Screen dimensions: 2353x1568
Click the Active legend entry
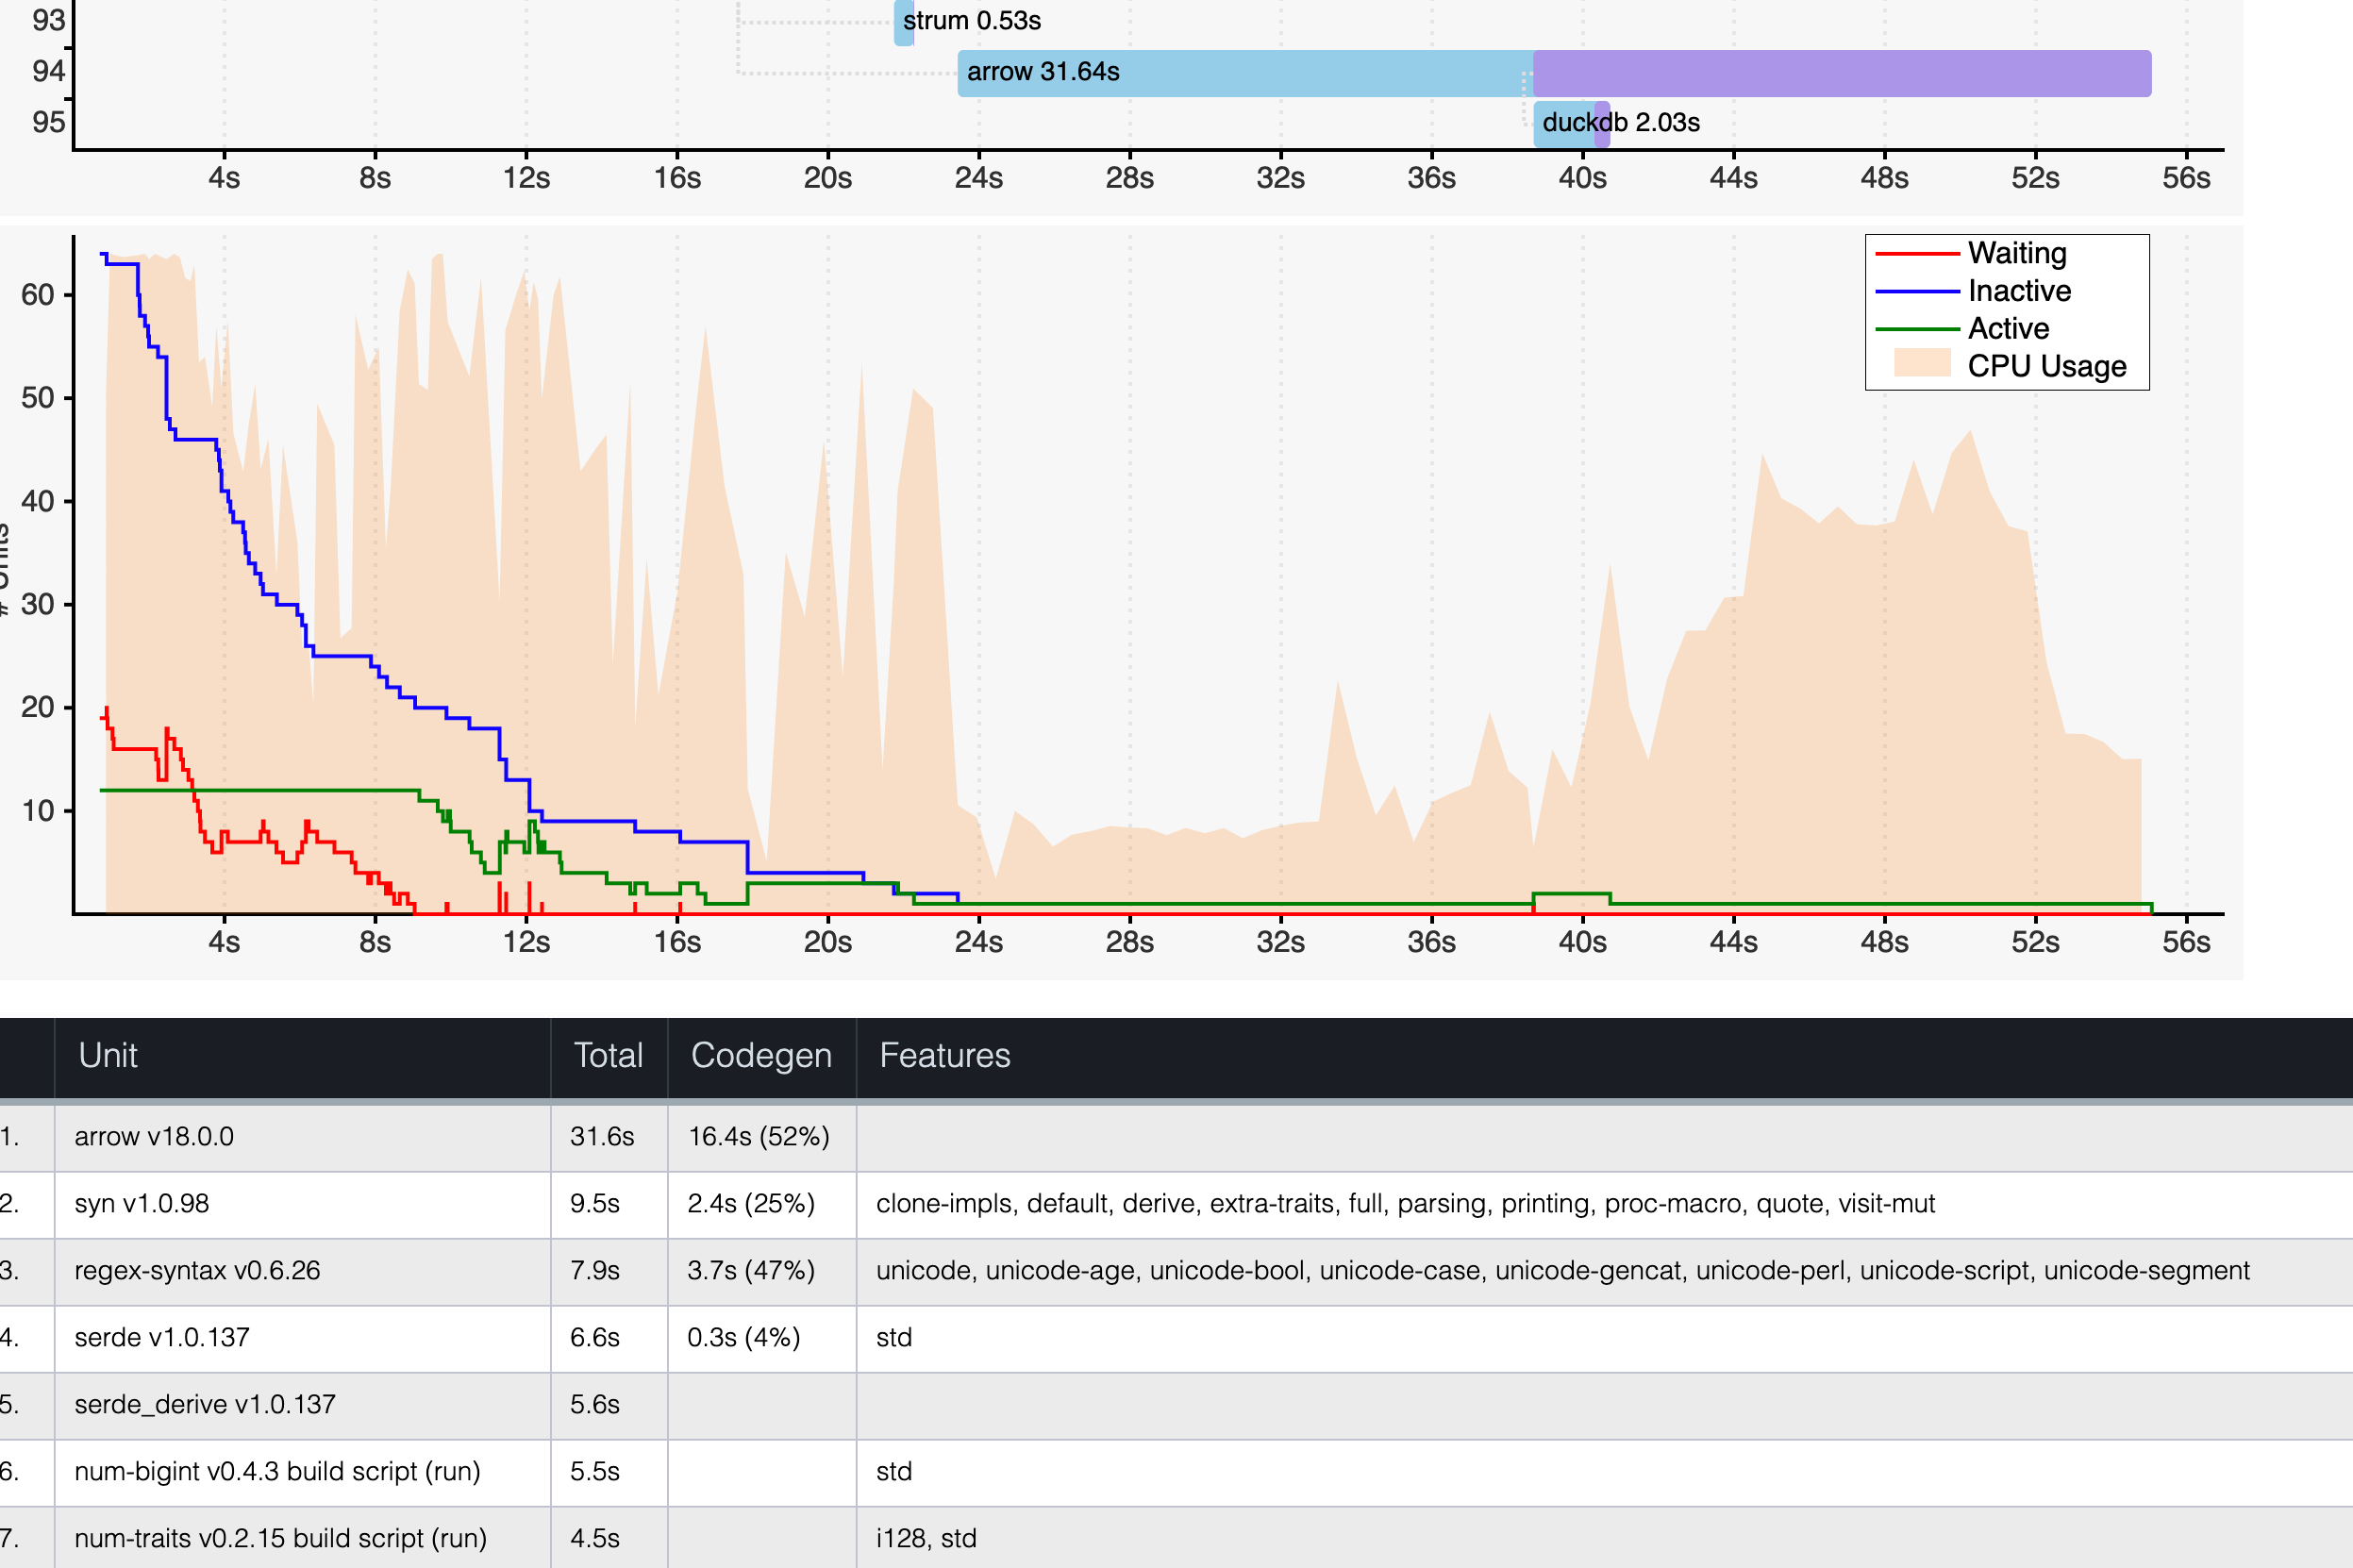2007,329
